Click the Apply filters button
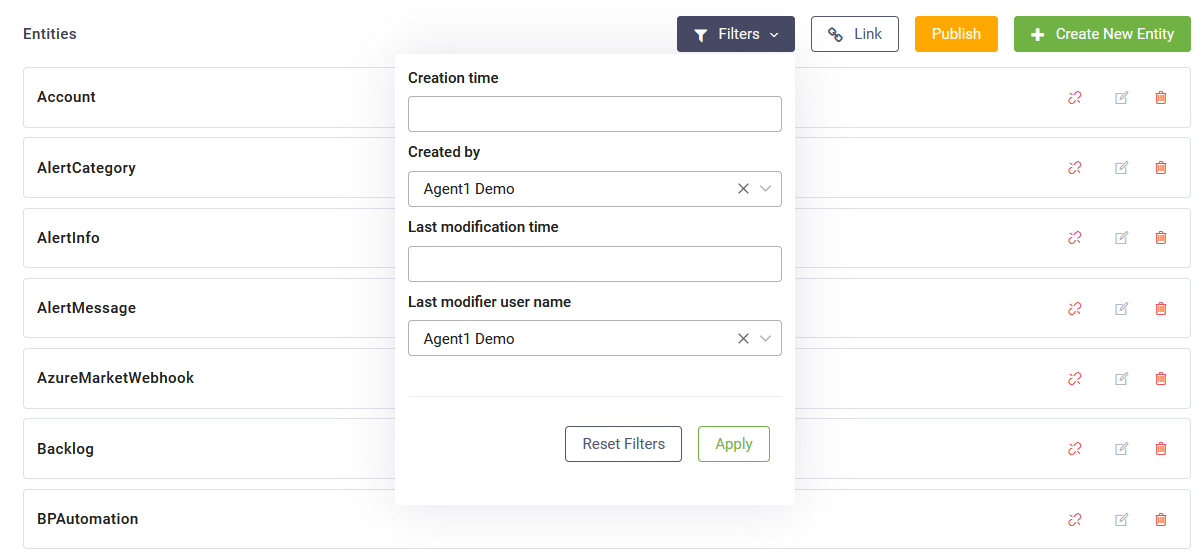The height and width of the screenshot is (551, 1203). click(734, 444)
